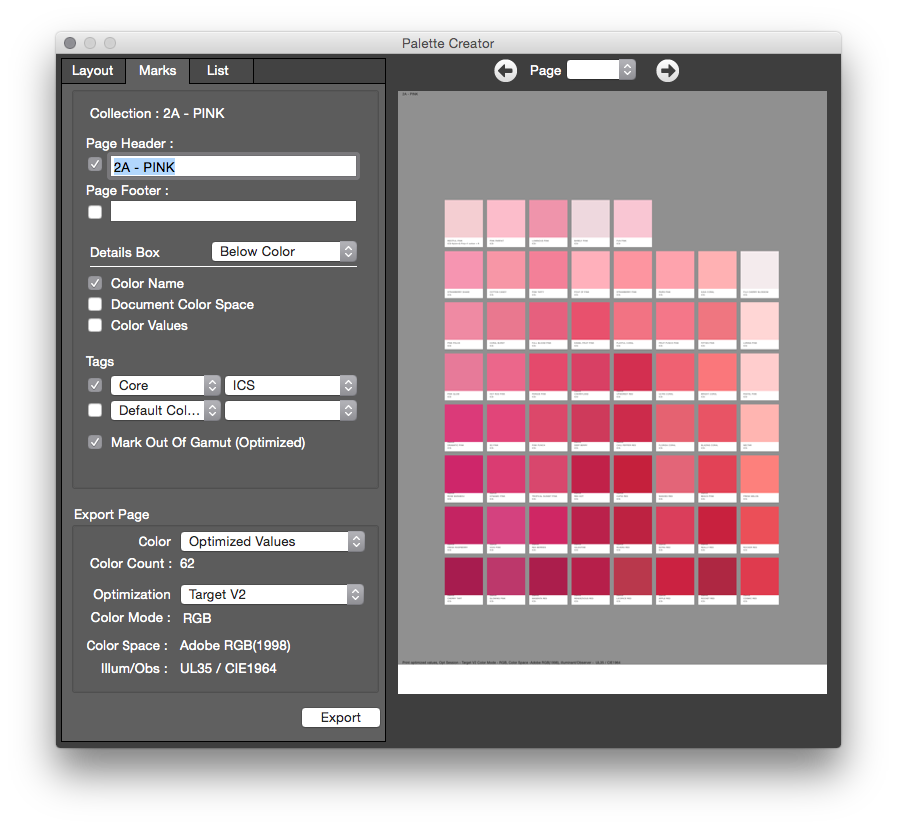Go to next page with right arrow
Viewport: 897px width, 828px height.
click(x=667, y=71)
